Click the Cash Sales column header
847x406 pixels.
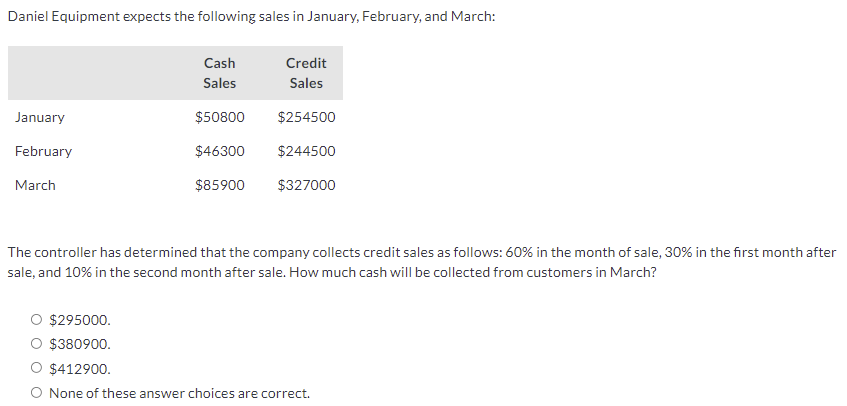click(x=219, y=73)
